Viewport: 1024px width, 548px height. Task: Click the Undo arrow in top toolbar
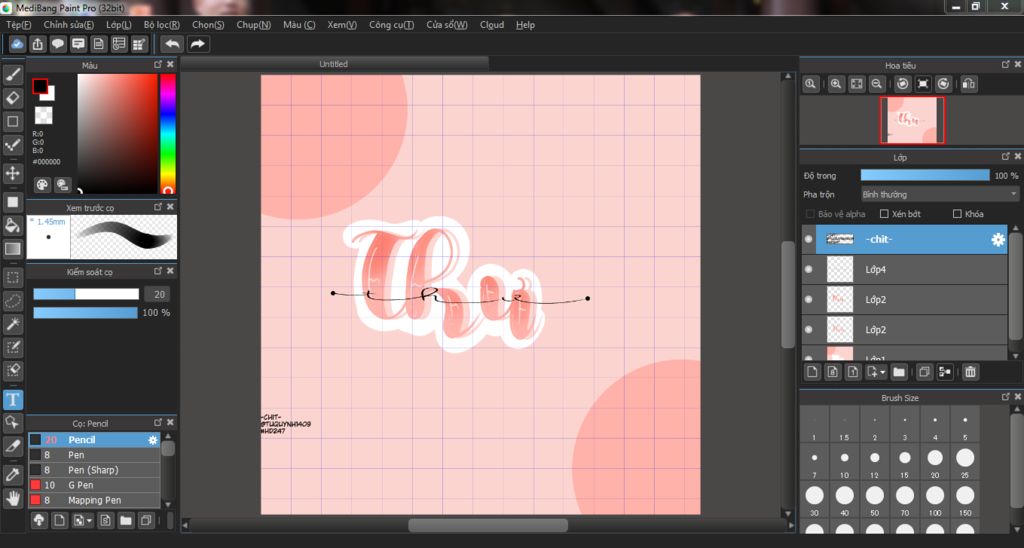172,44
